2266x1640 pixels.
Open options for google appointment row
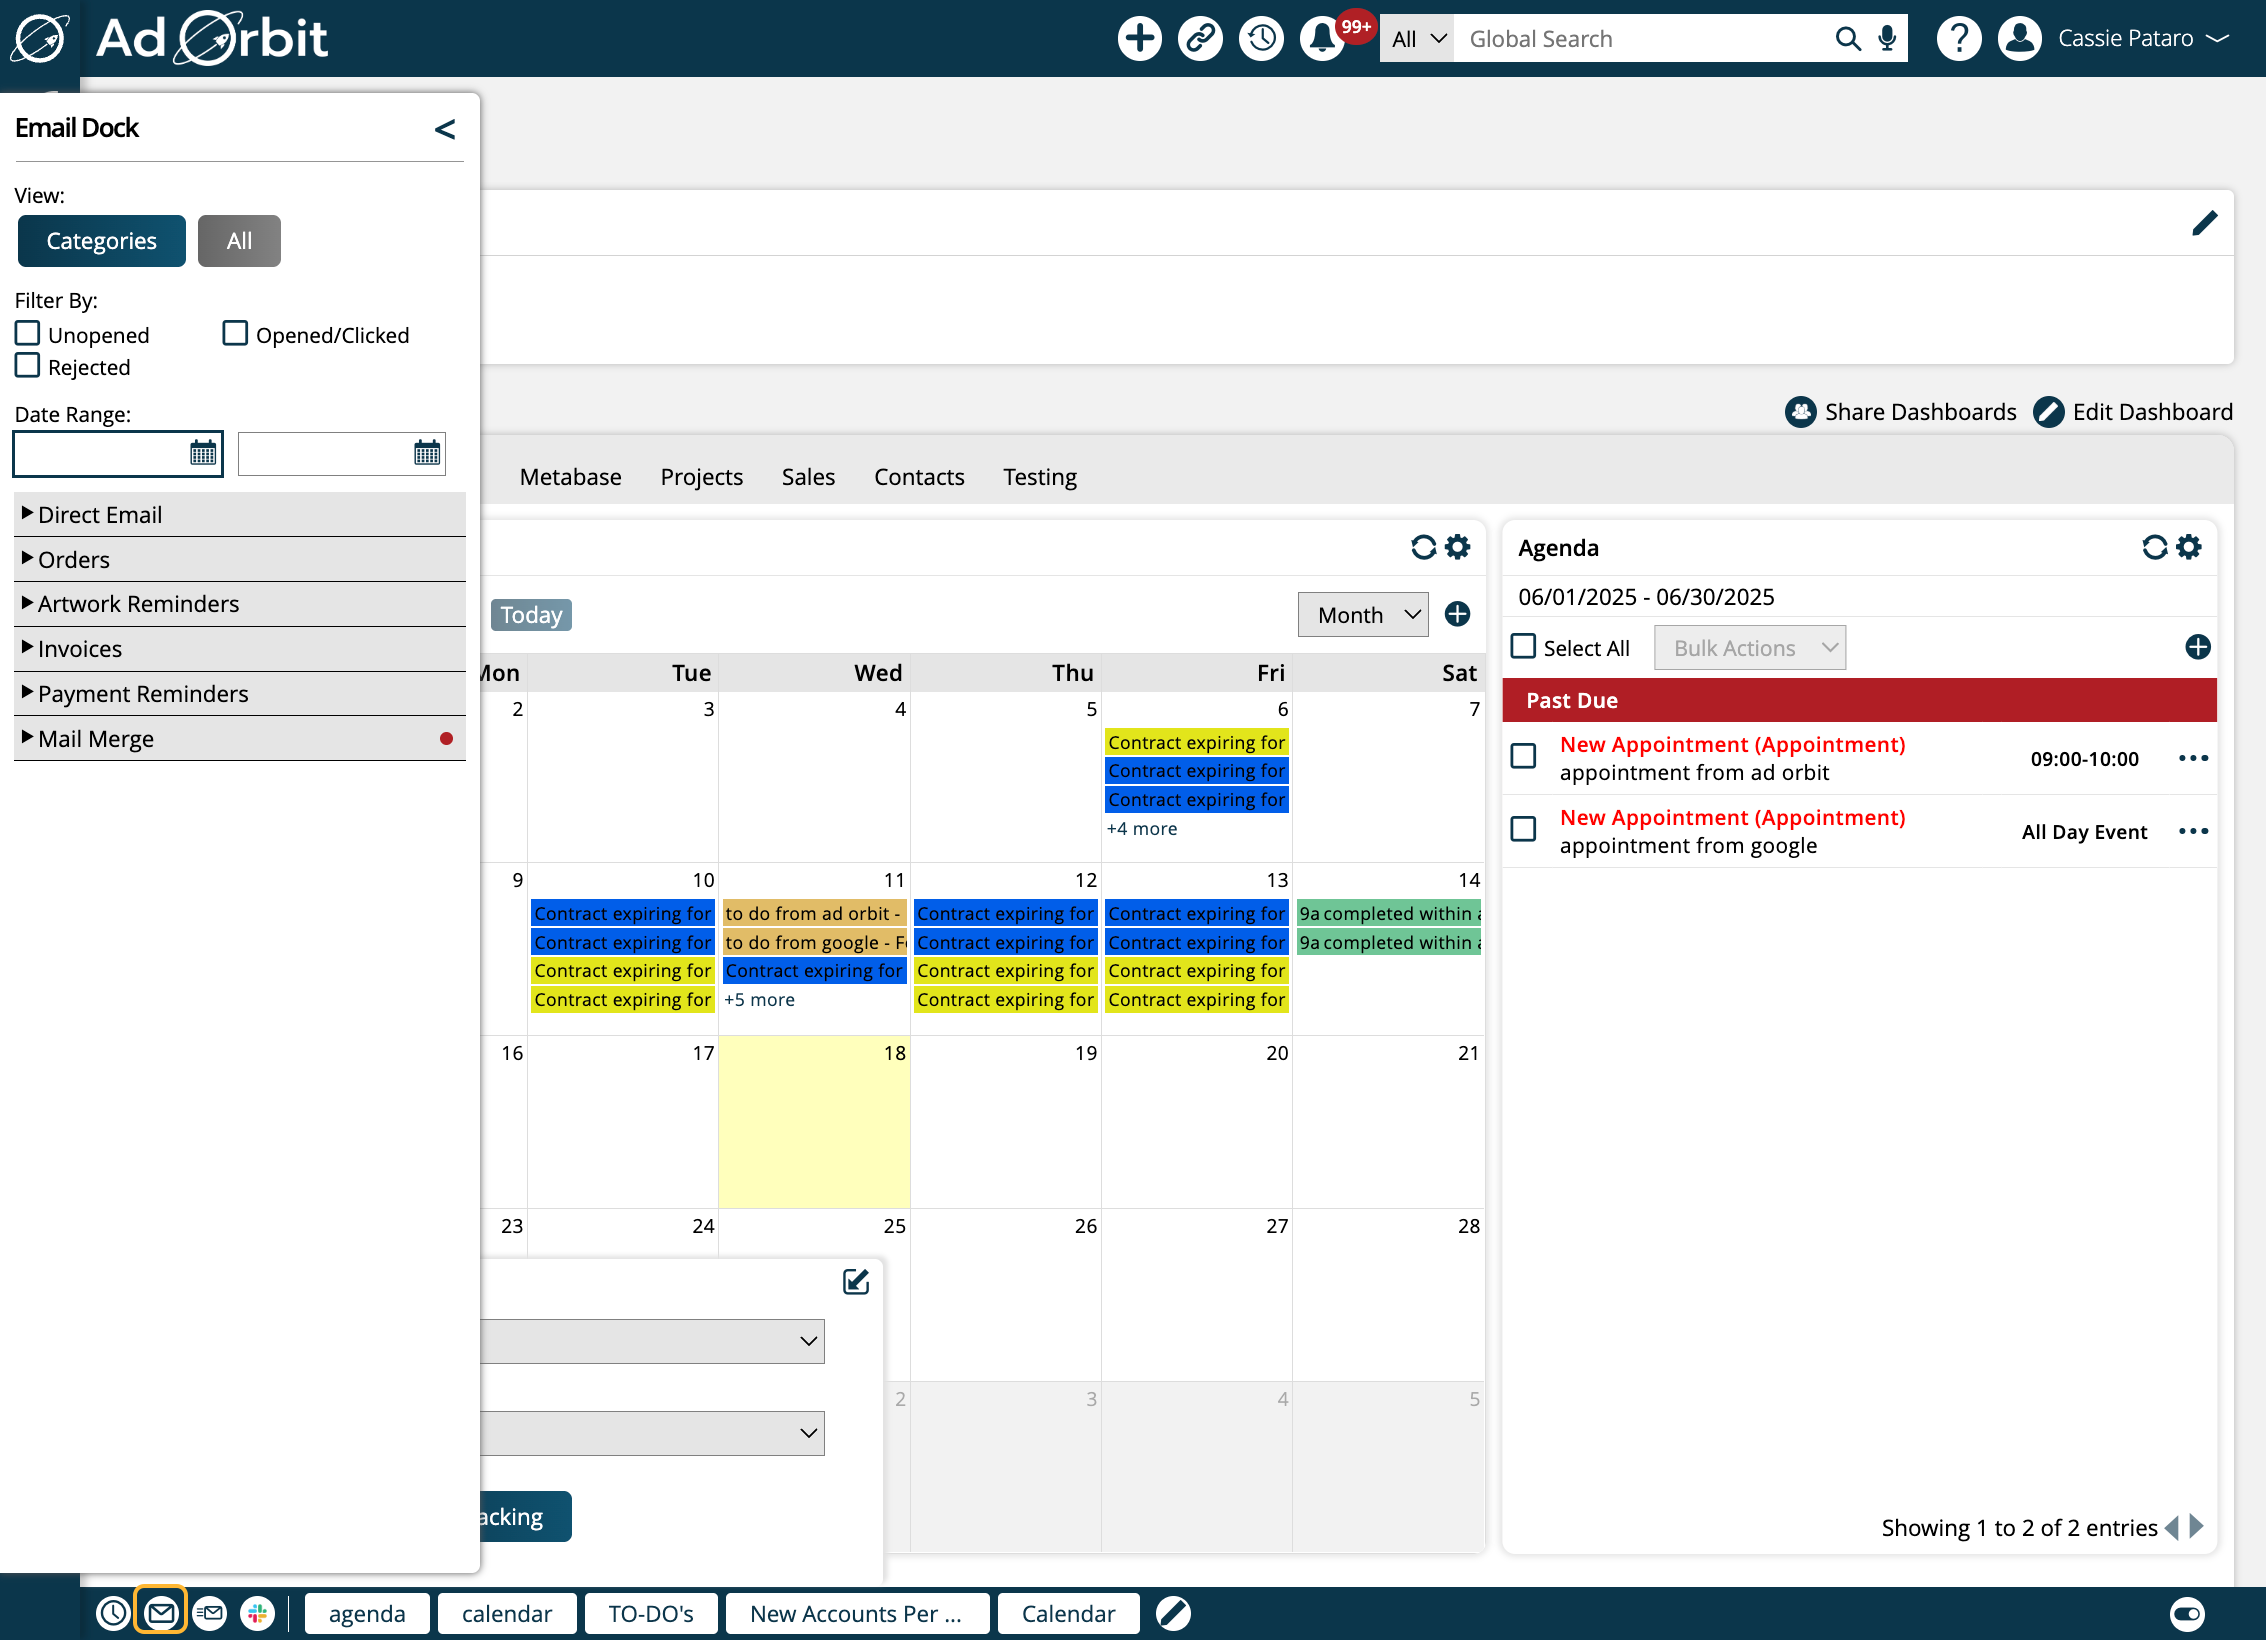(x=2193, y=831)
